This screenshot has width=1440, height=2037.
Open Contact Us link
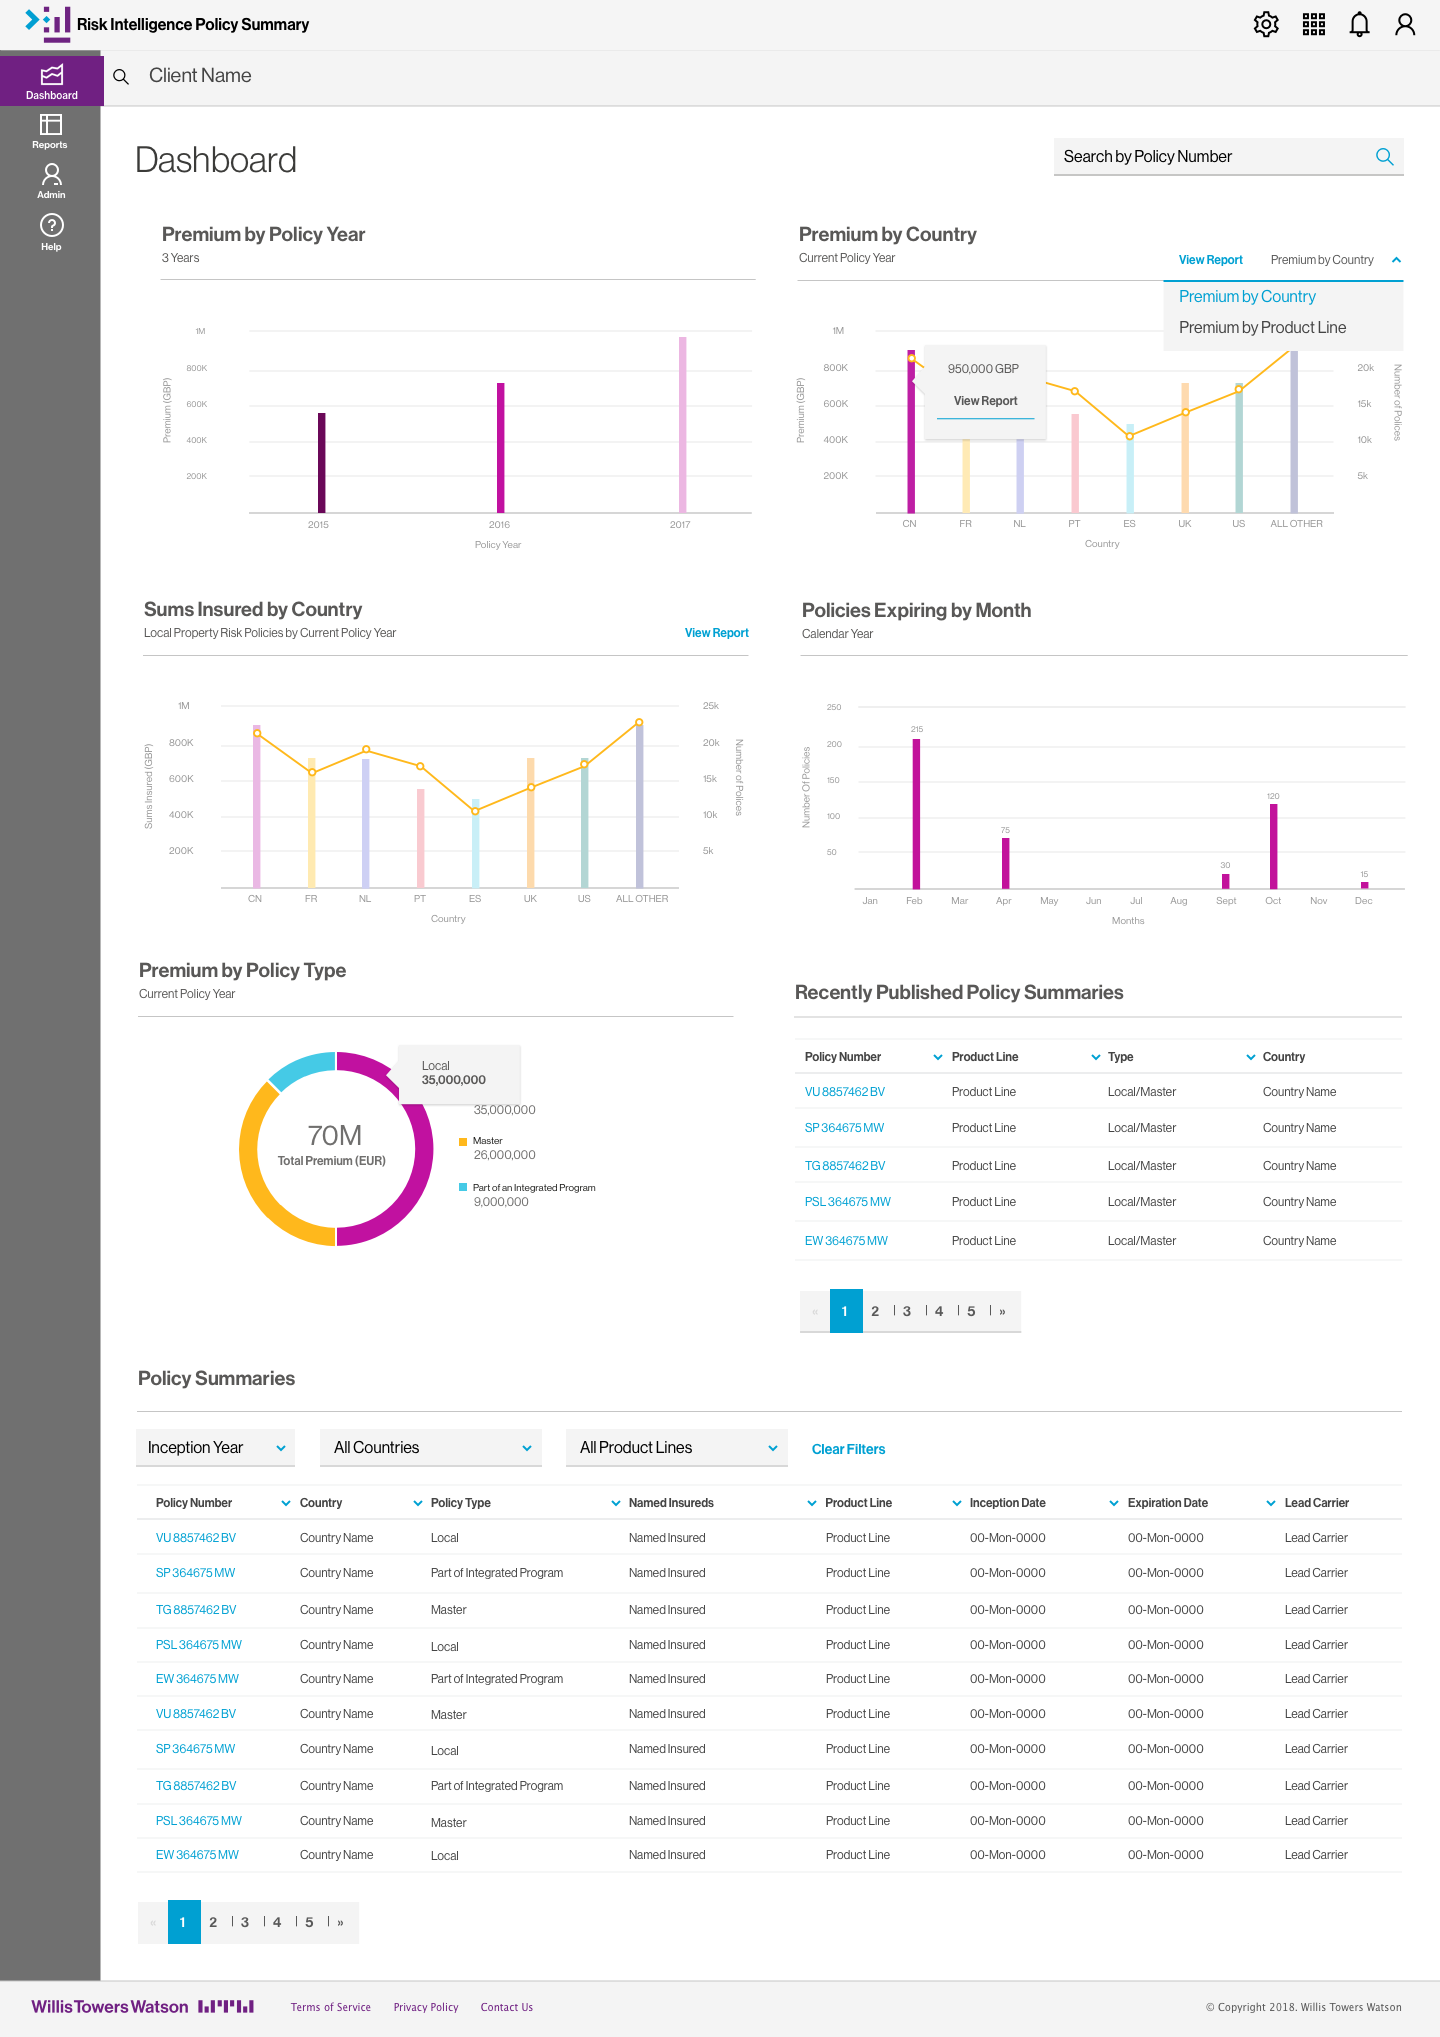(506, 2007)
